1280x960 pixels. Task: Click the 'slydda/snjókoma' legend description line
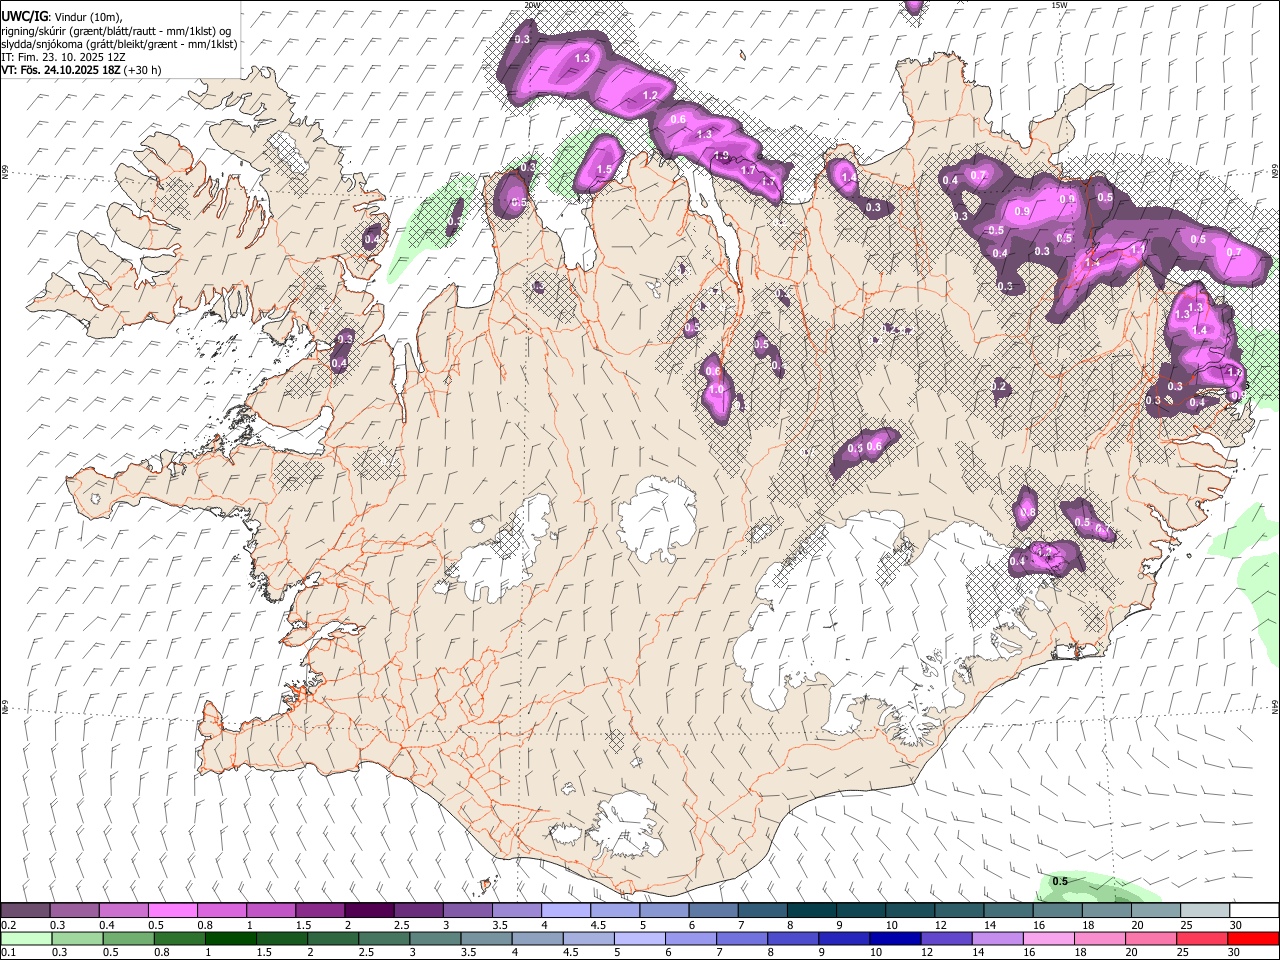(119, 44)
